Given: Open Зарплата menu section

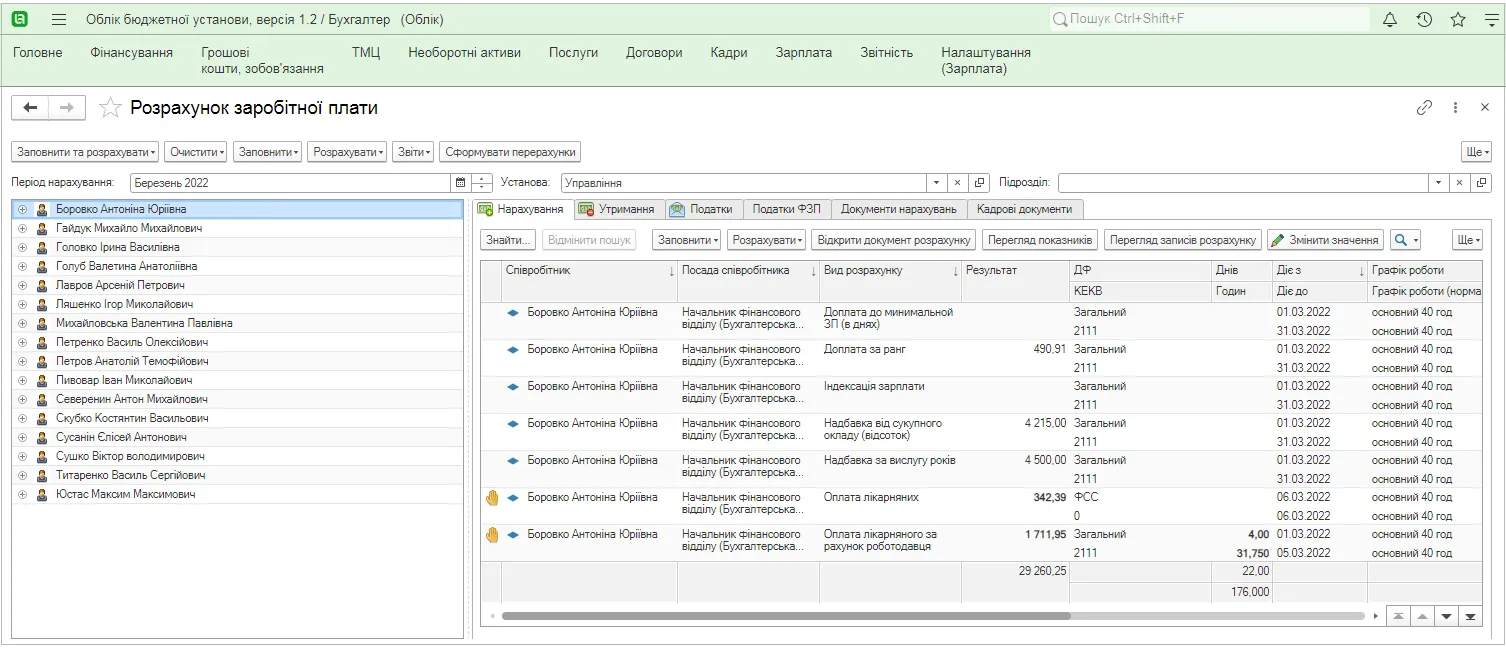Looking at the screenshot, I should 803,52.
